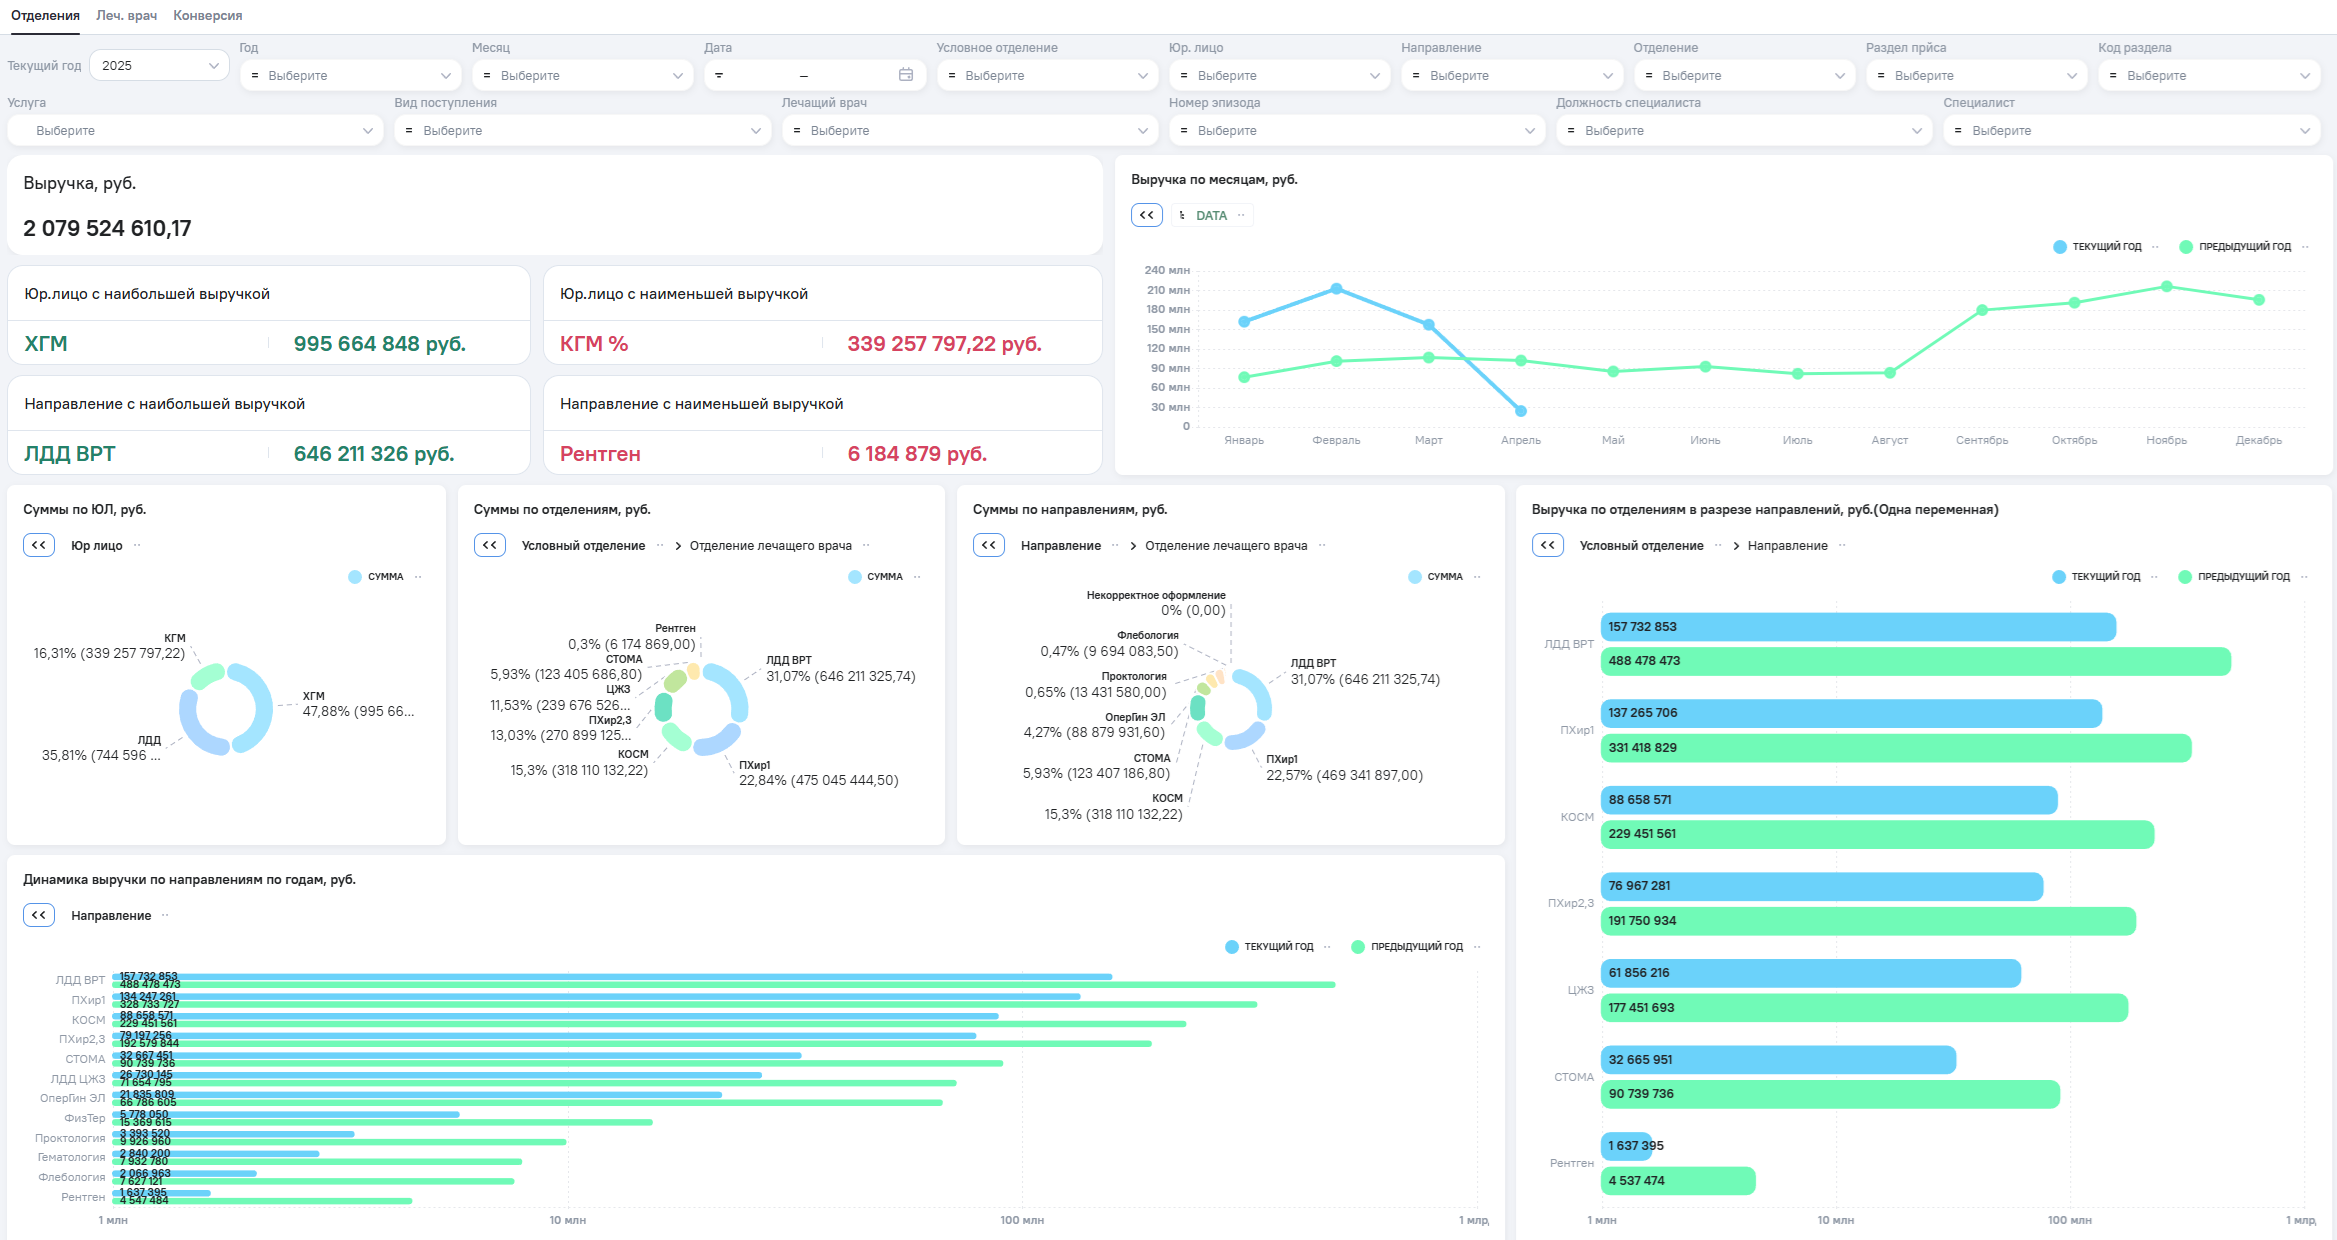2337x1240 pixels.
Task: Click green ПРЕДЫДУЩИЙ ГОД swatch in Динамика выручки
Action: coord(1357,946)
